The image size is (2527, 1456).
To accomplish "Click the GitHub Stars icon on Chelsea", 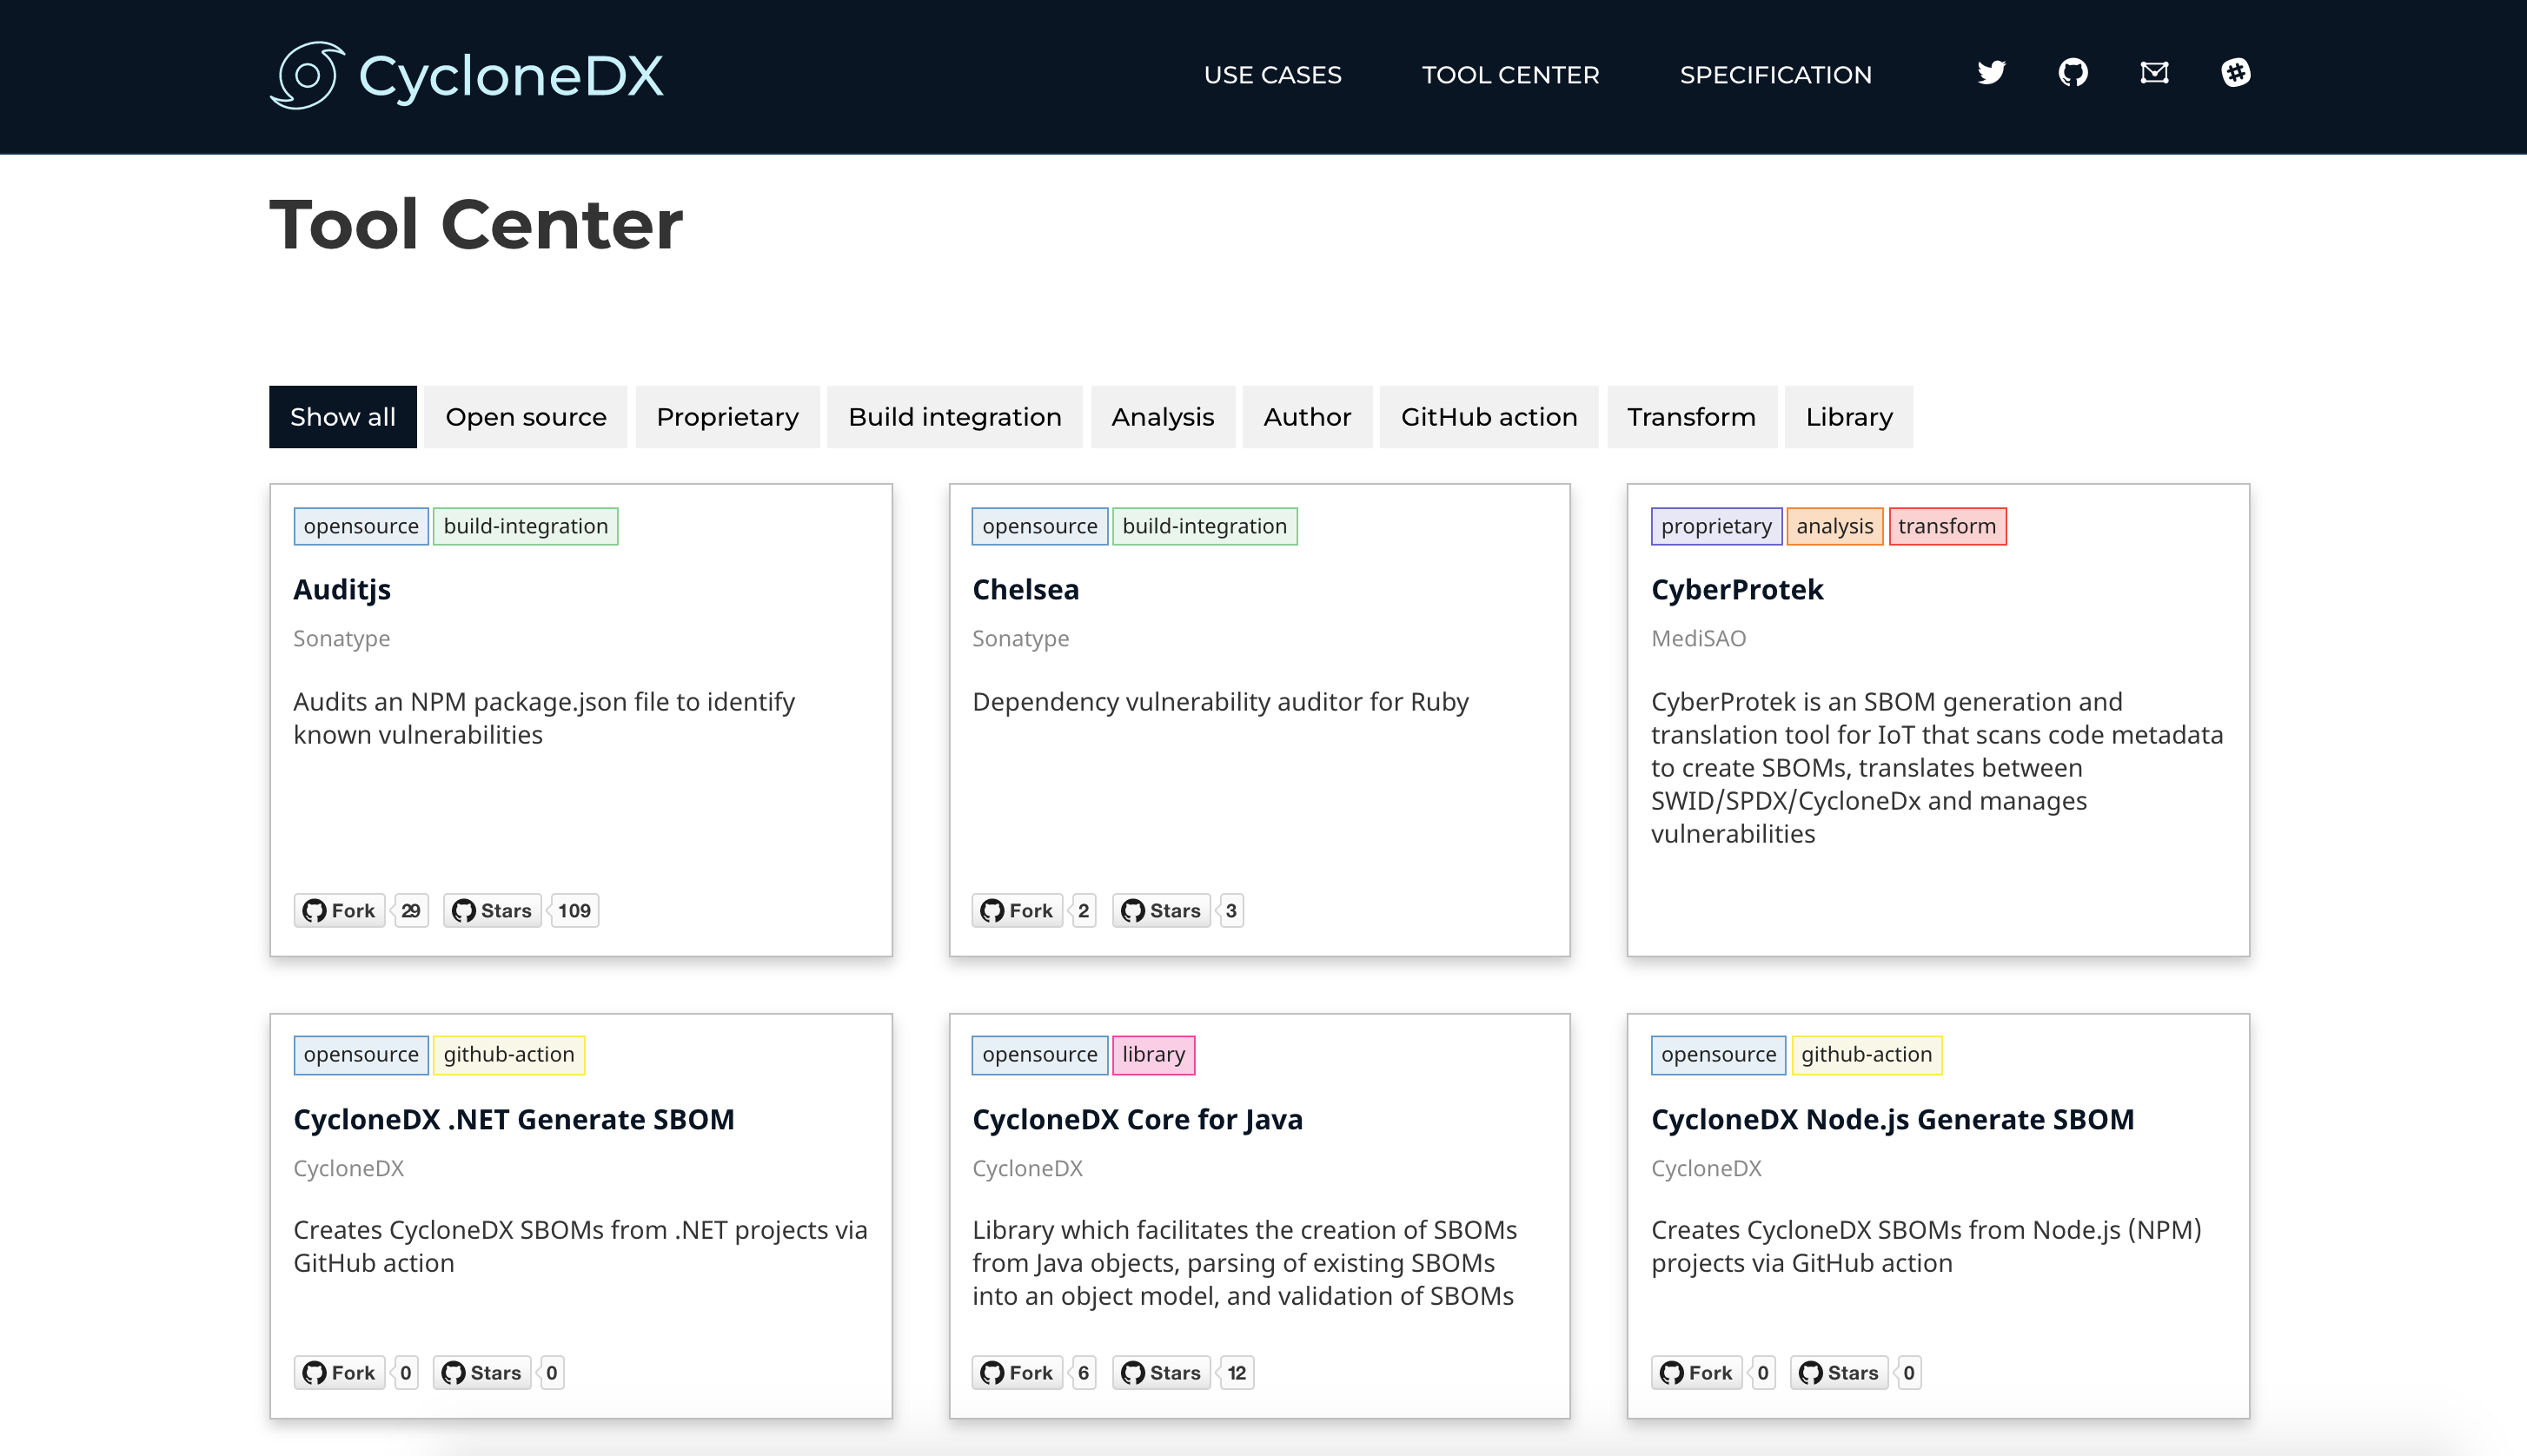I will (1134, 910).
